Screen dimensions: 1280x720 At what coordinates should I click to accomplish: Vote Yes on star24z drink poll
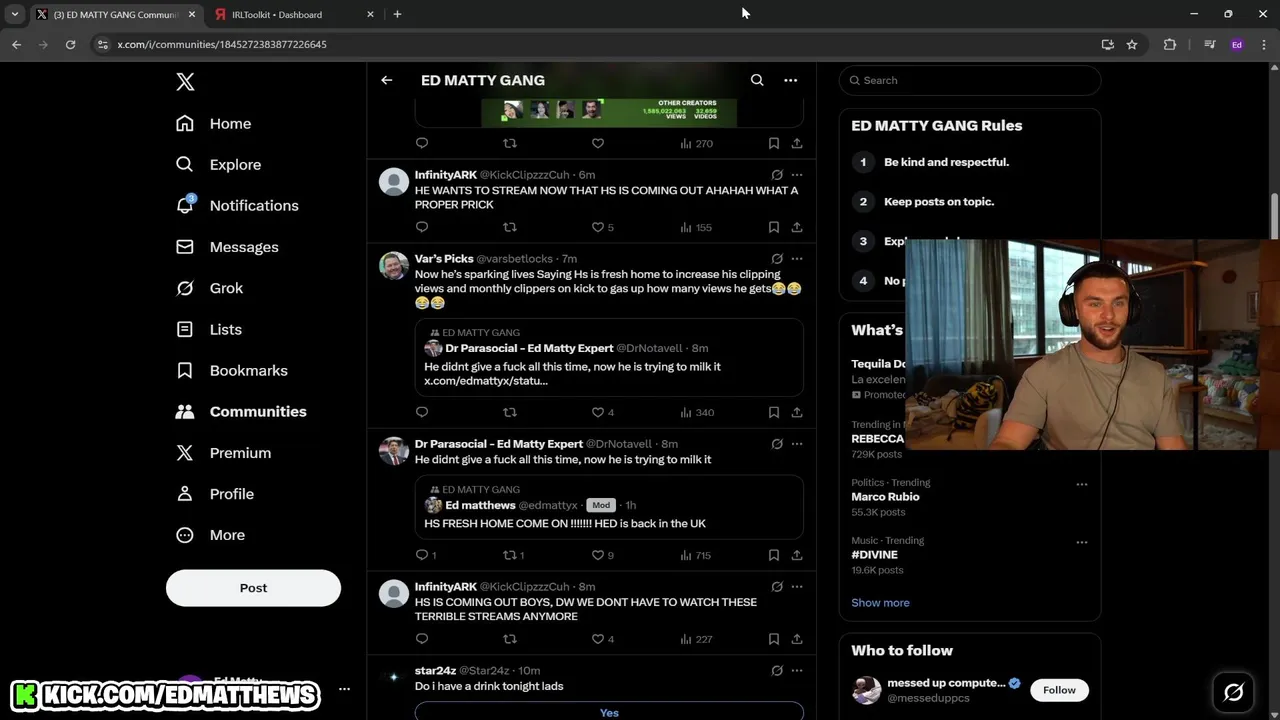click(609, 711)
